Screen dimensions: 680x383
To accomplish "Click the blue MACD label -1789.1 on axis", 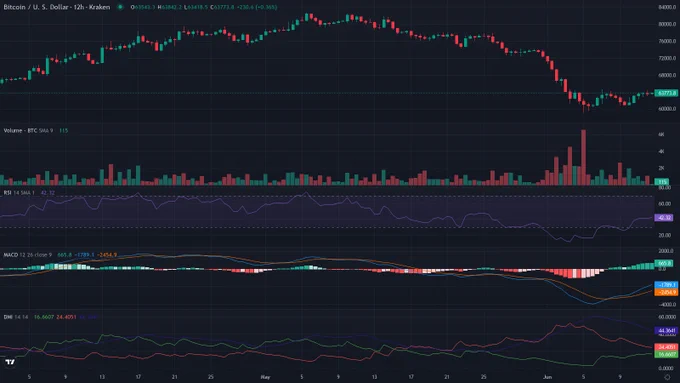I will [x=666, y=285].
